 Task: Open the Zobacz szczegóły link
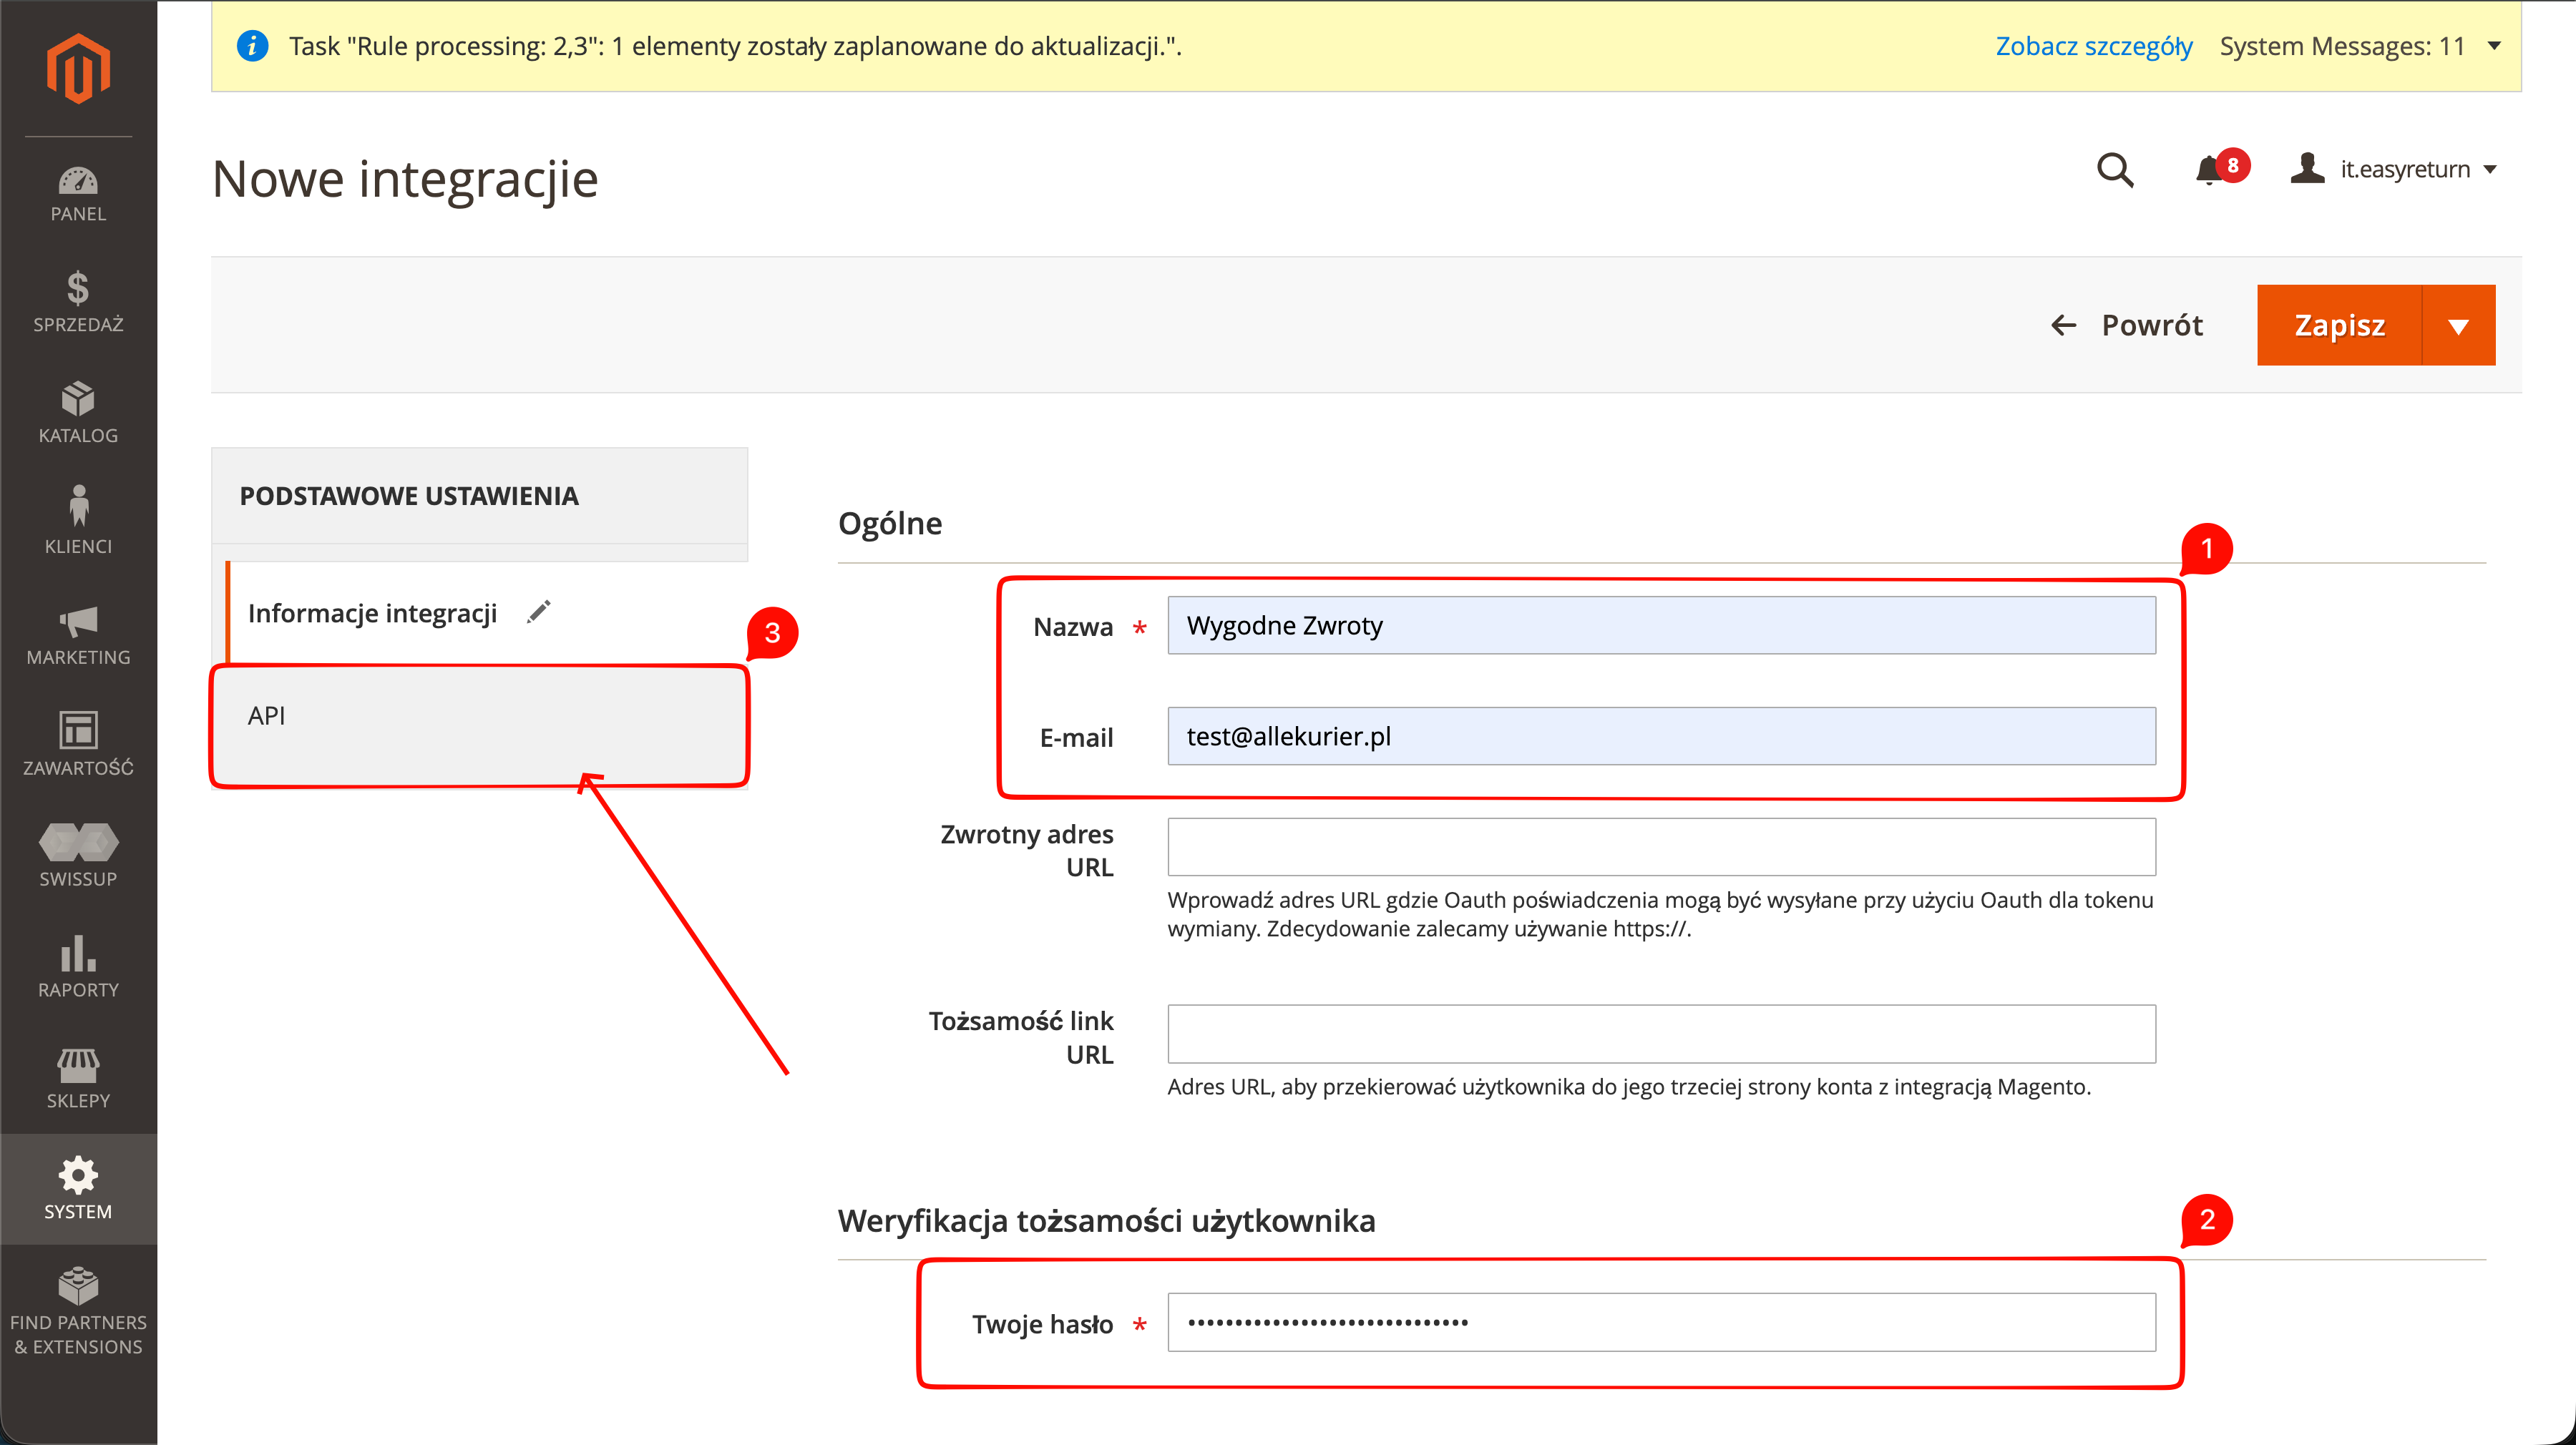2094,46
